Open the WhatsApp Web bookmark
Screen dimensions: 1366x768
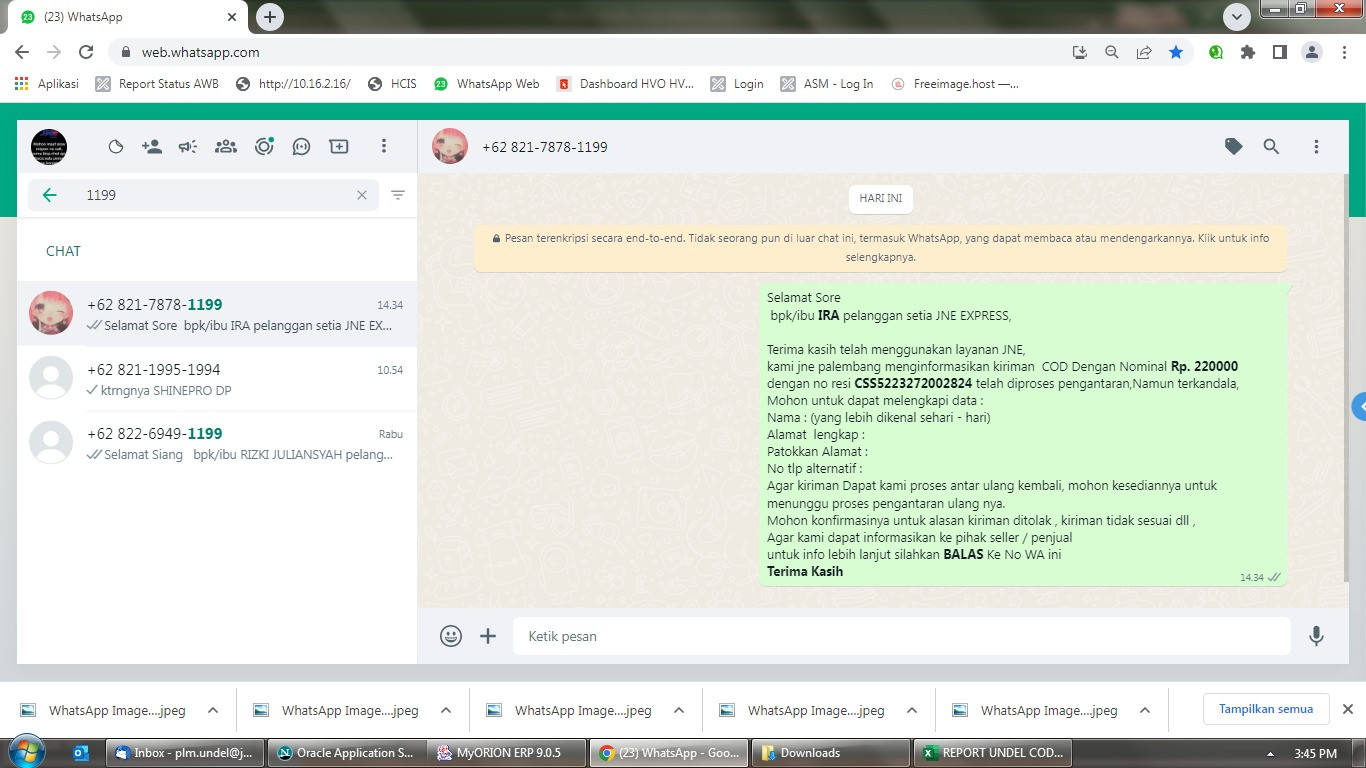point(487,84)
